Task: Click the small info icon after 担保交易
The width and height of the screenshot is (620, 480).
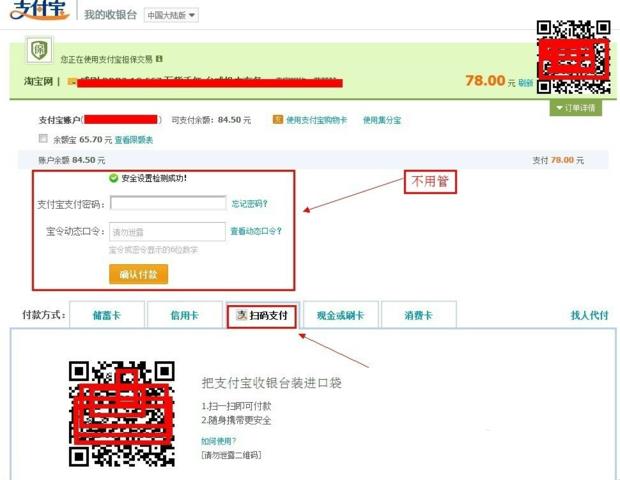Action: [159, 60]
